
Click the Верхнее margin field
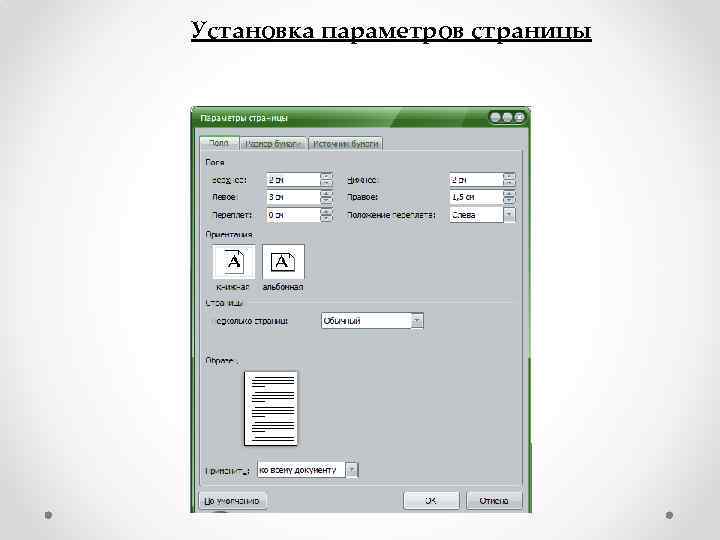[293, 180]
